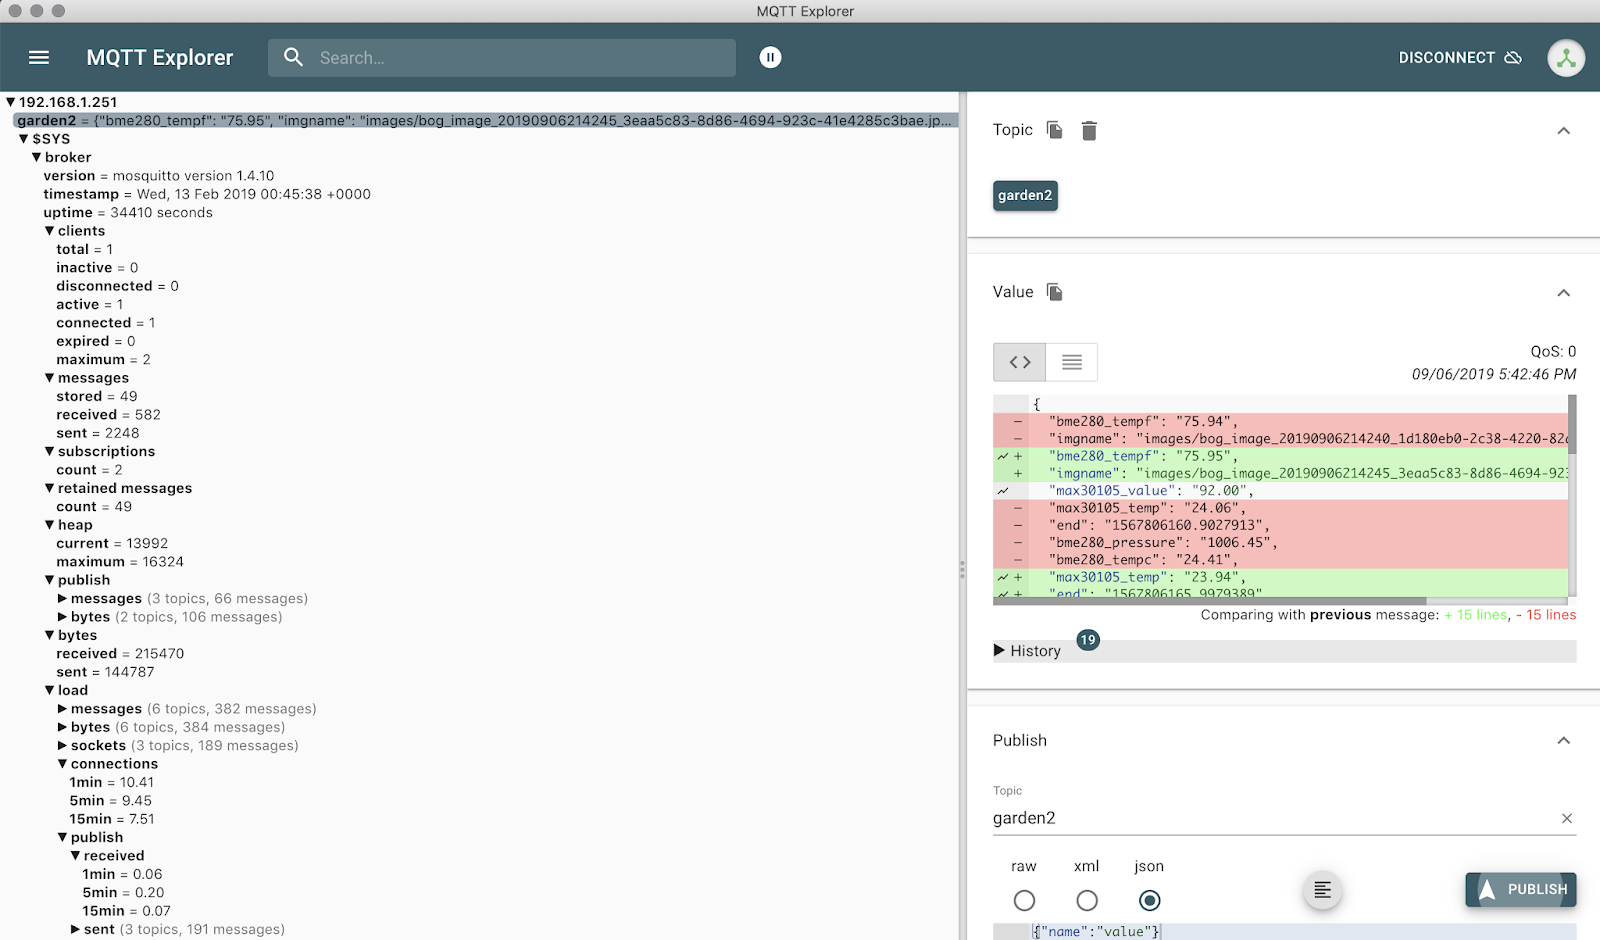Image resolution: width=1600 pixels, height=940 pixels.
Task: Open the hamburger navigation menu
Action: point(39,58)
